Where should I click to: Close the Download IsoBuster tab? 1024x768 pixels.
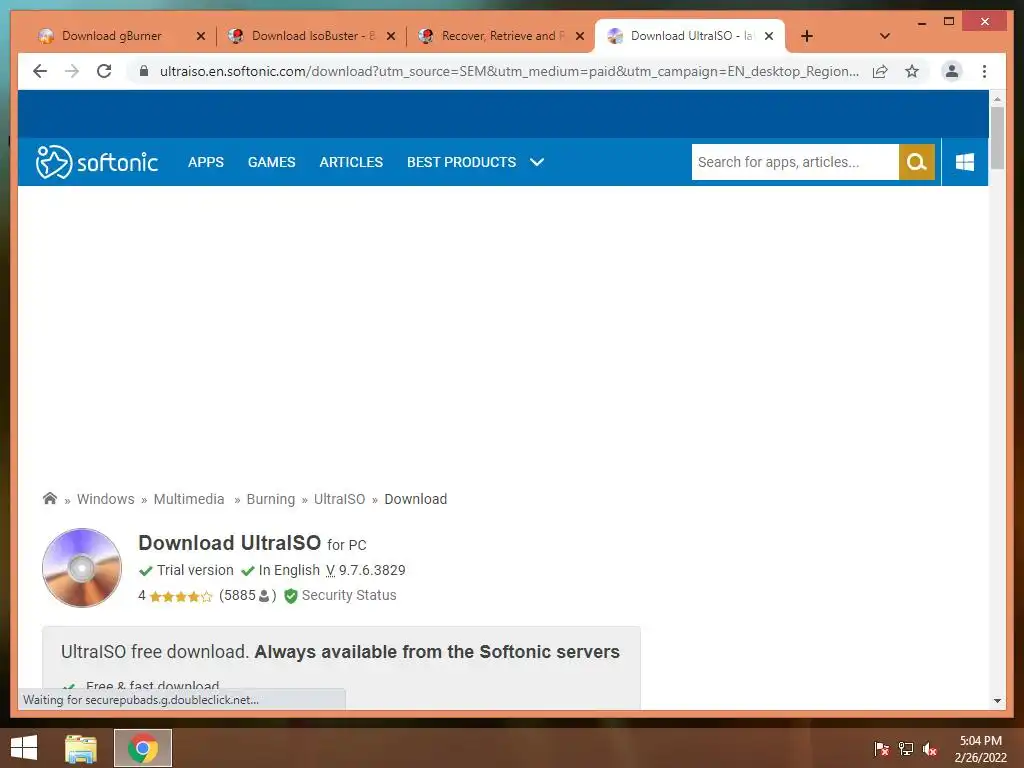click(x=391, y=36)
